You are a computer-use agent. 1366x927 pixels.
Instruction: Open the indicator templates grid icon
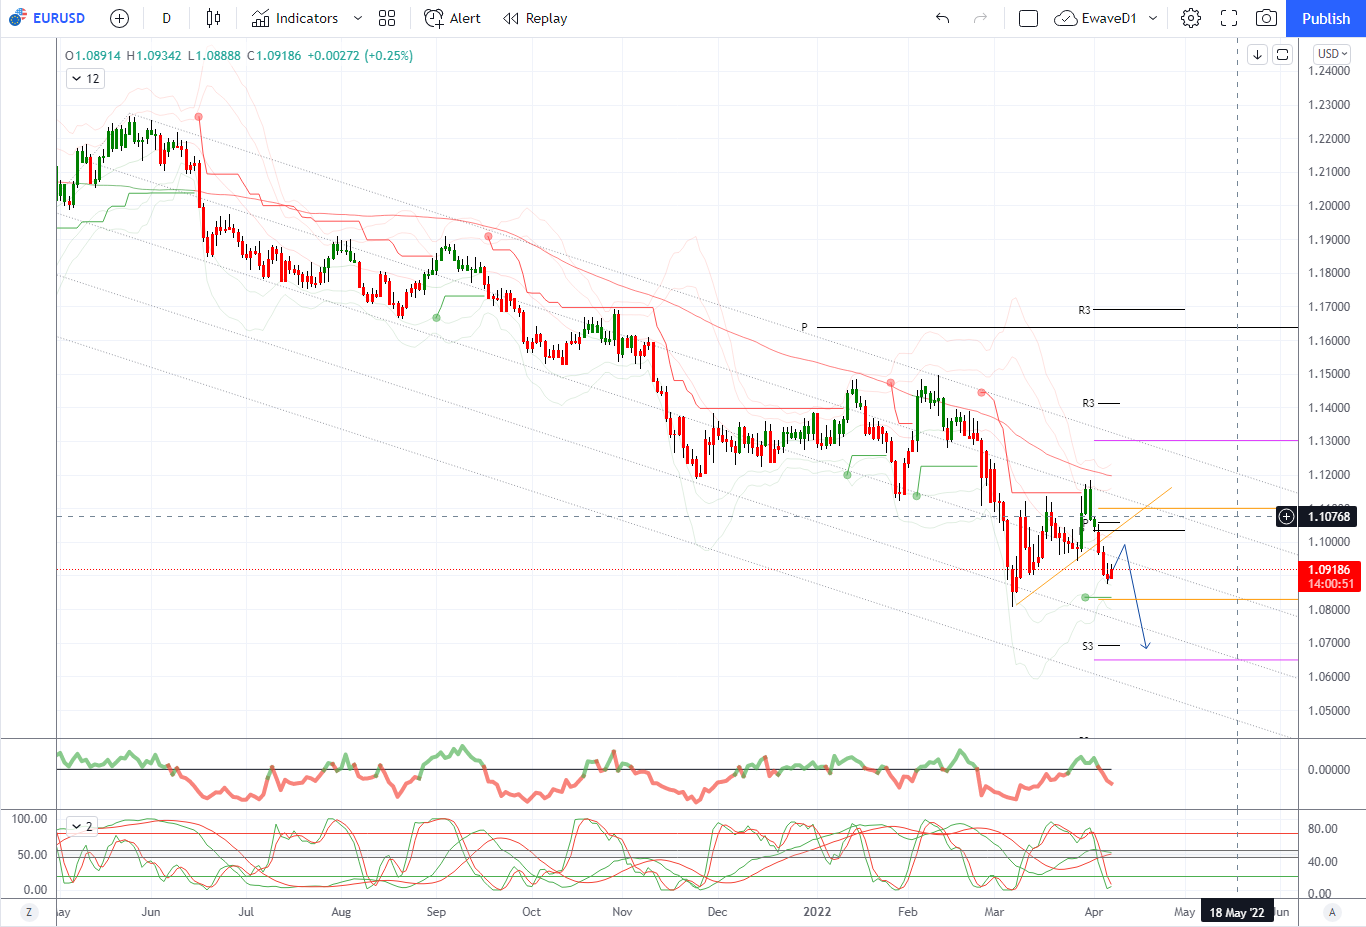387,18
